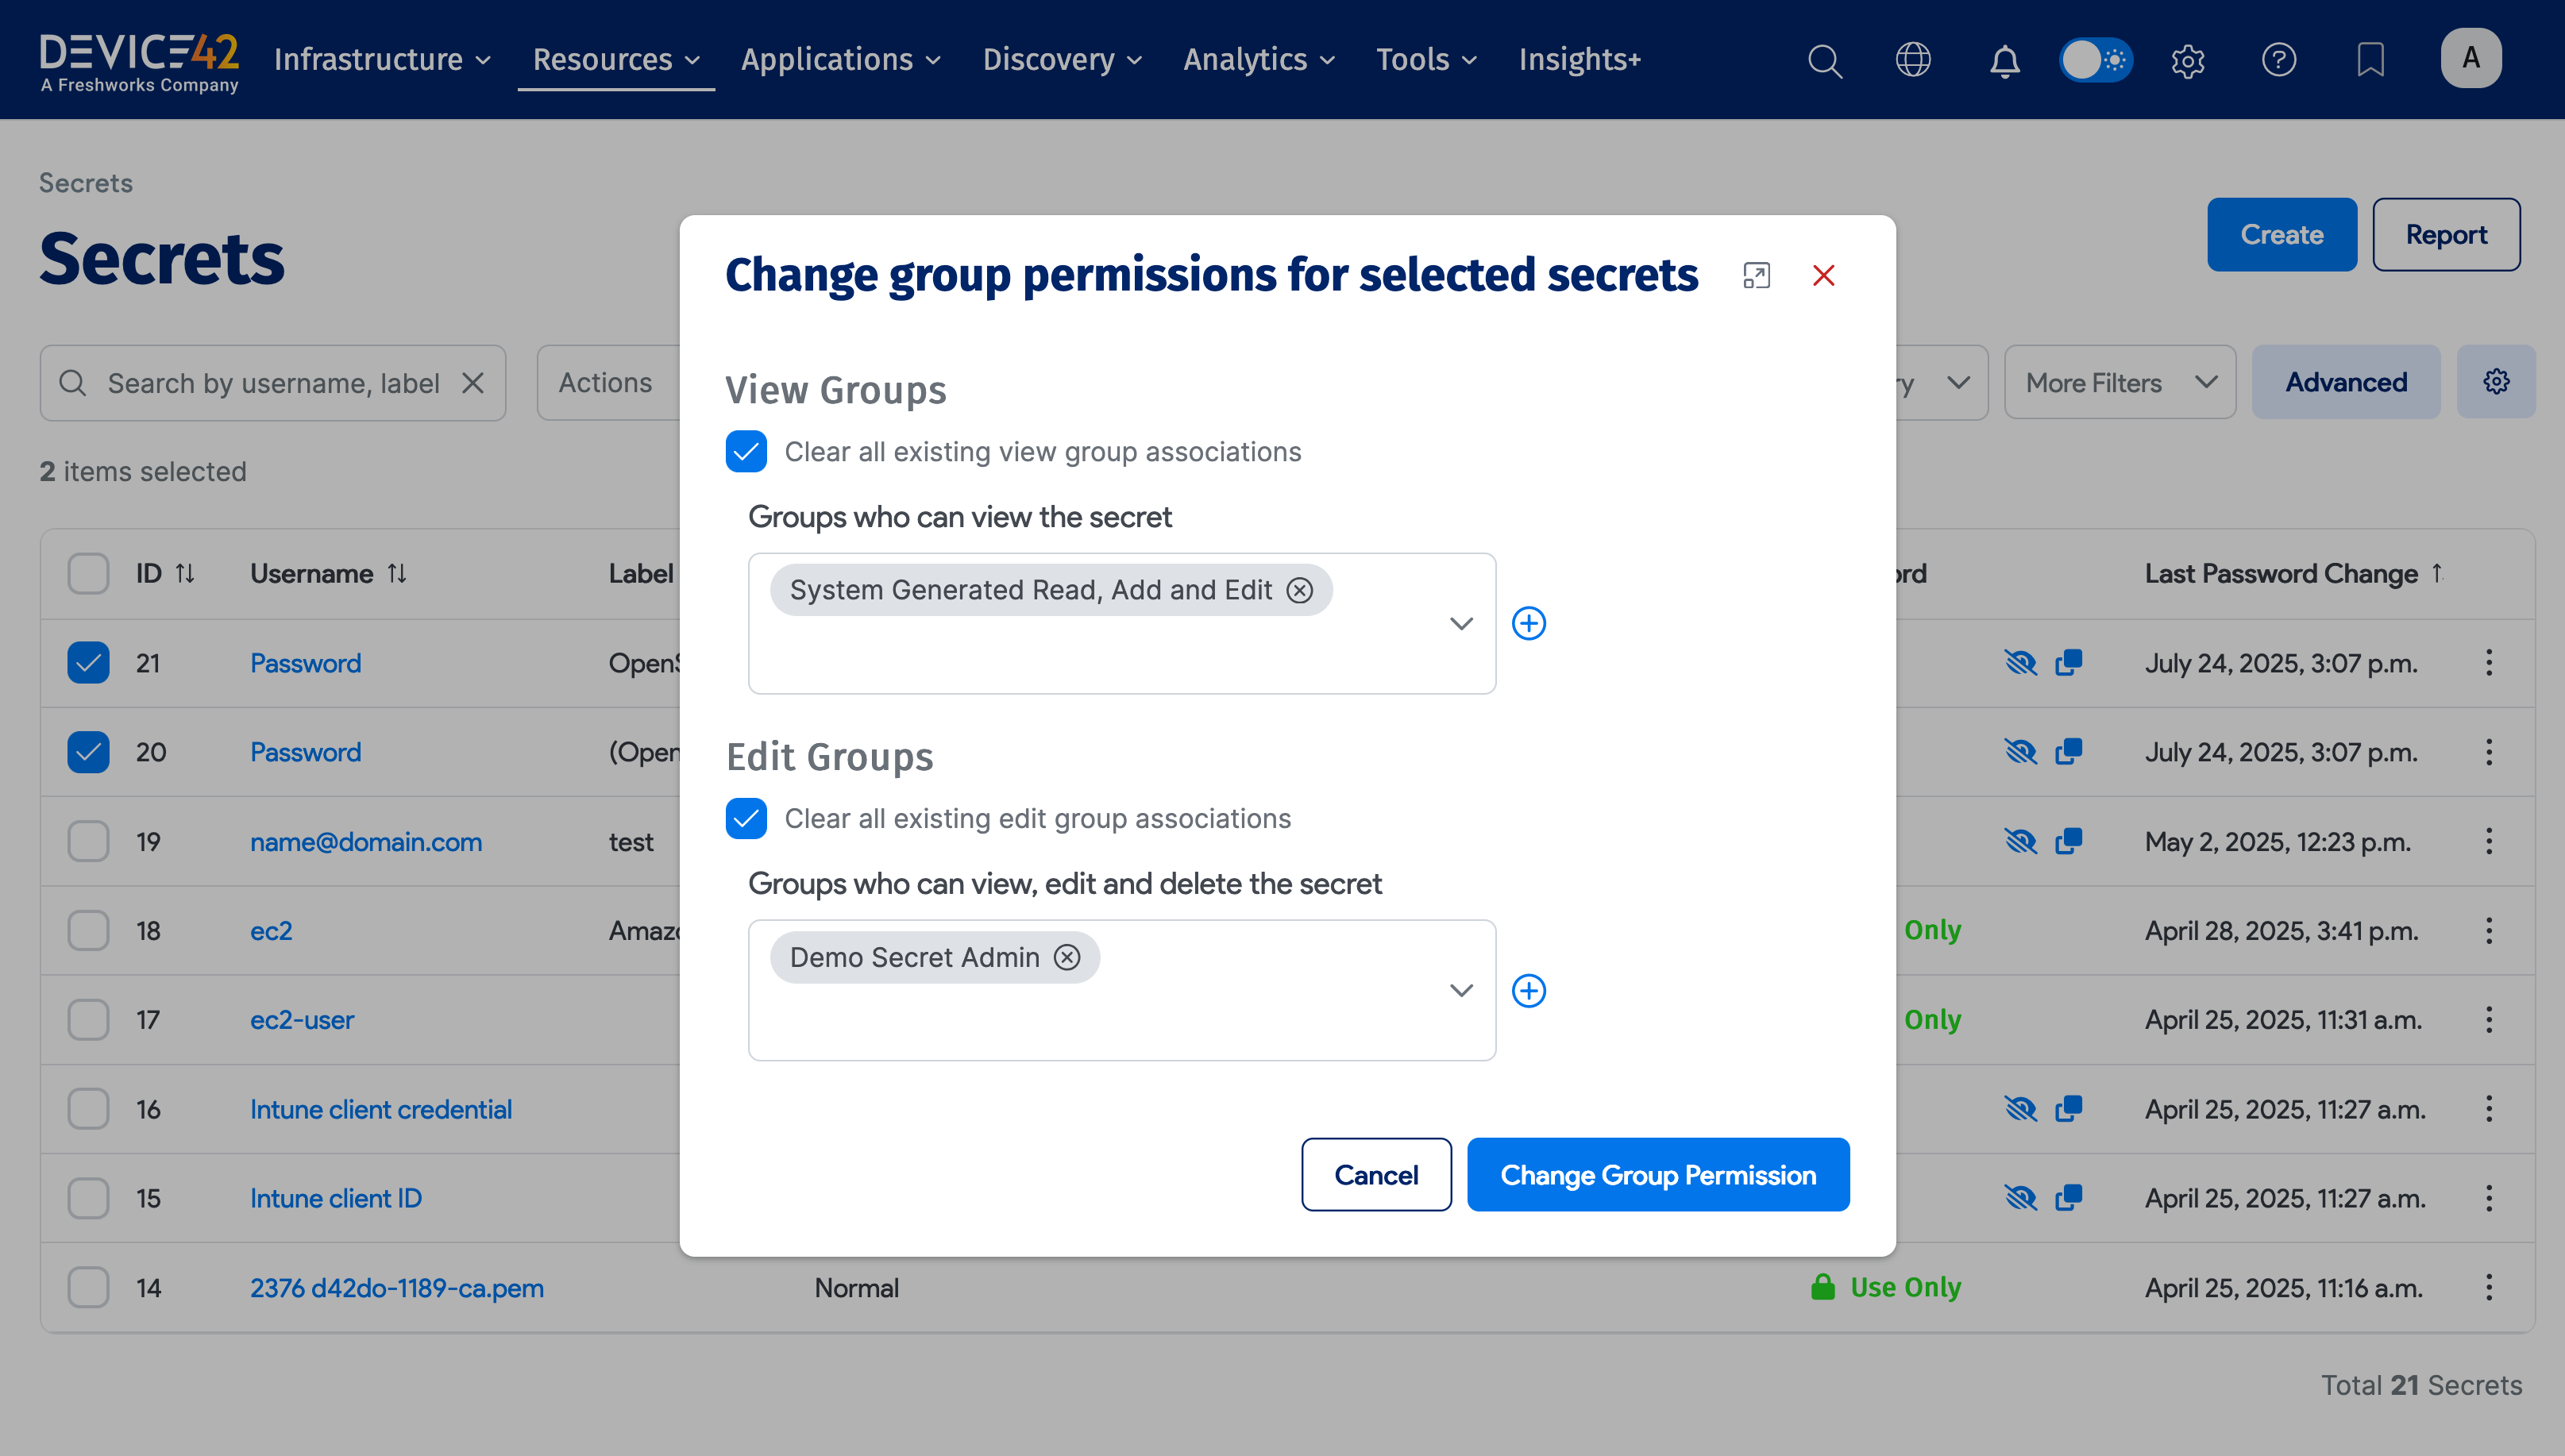
Task: Reveal the hidden password on row 21
Action: (2021, 662)
